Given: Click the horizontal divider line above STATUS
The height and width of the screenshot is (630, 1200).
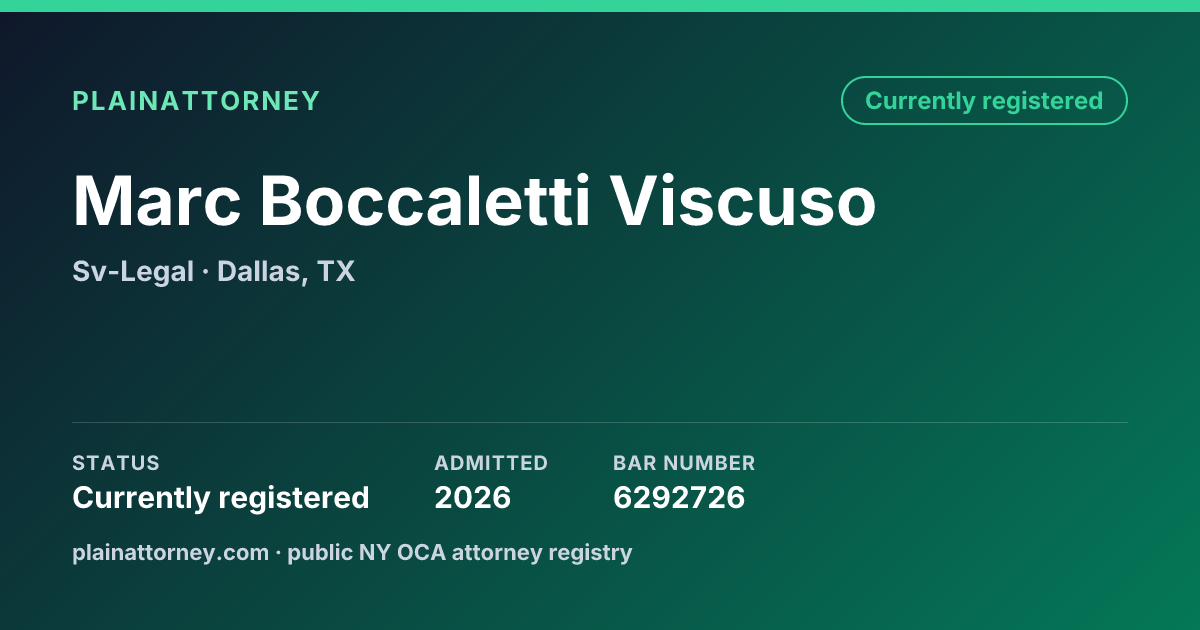Looking at the screenshot, I should (600, 422).
